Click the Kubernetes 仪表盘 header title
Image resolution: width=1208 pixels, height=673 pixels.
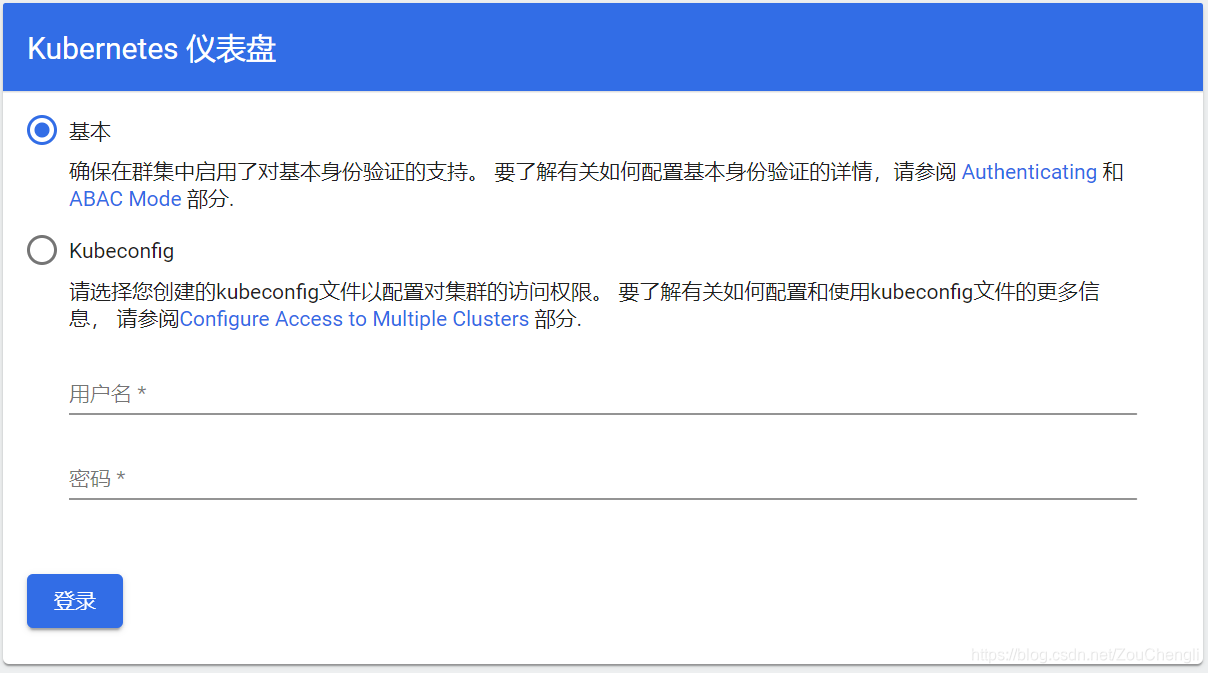pyautogui.click(x=152, y=49)
